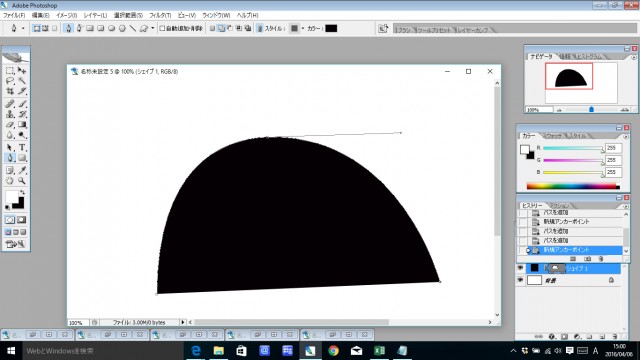Select the Pen tool in toolbox
Screen dimensions: 640x360
tap(10, 158)
